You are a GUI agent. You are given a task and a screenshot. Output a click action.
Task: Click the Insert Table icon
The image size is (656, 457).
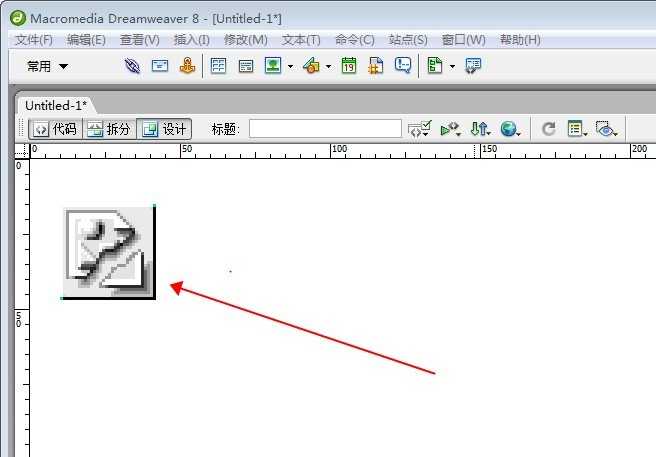click(218, 66)
